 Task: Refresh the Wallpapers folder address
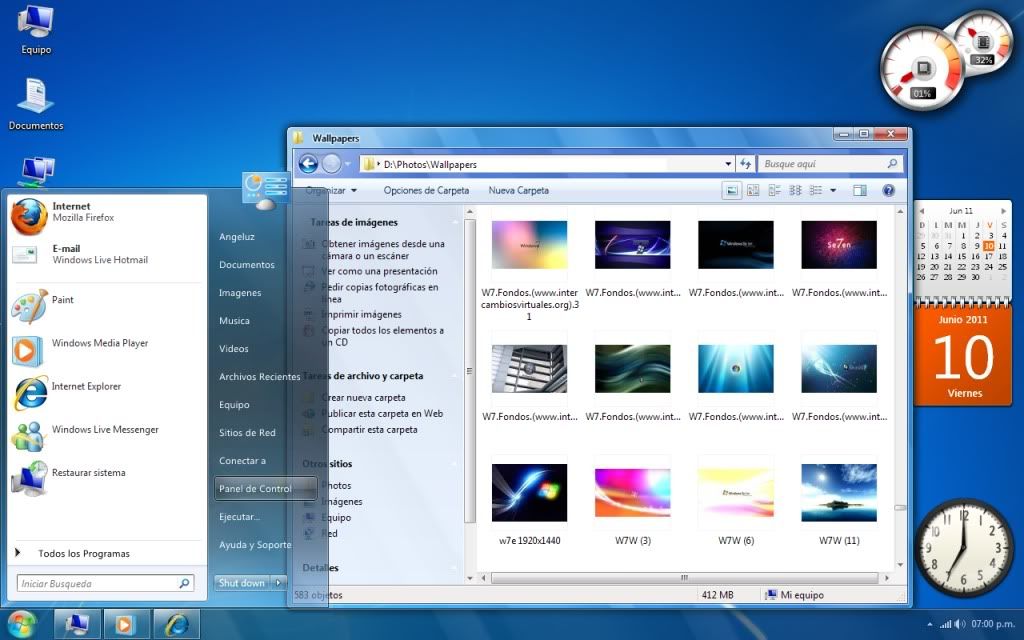click(745, 164)
